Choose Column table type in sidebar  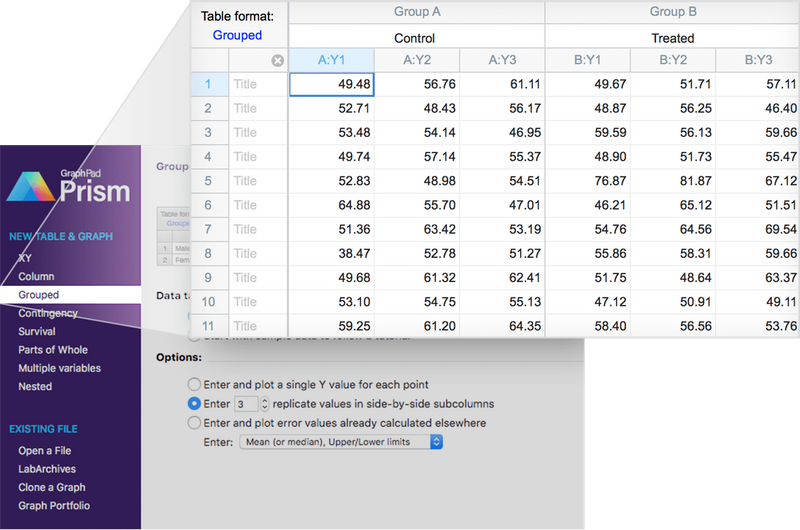(x=36, y=276)
